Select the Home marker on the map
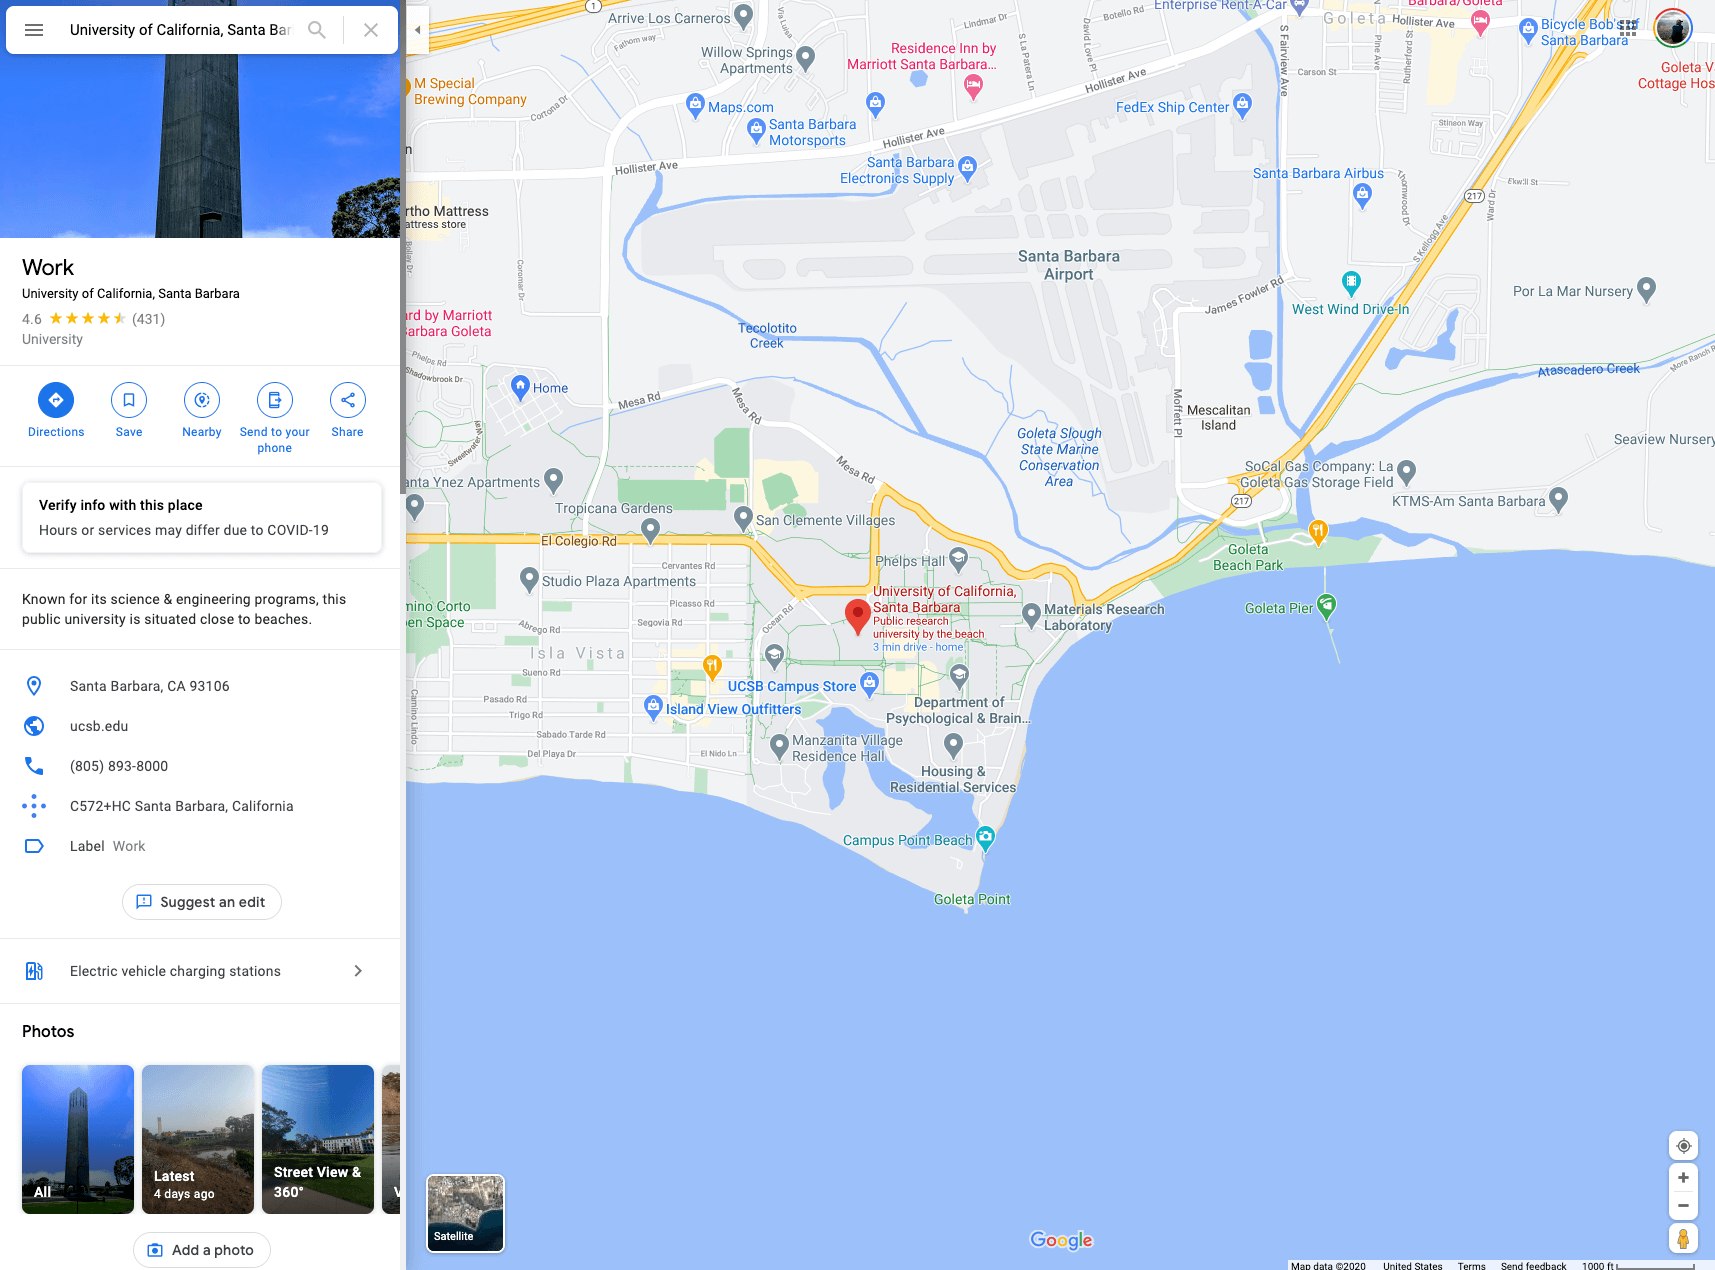The image size is (1715, 1270). pos(520,387)
